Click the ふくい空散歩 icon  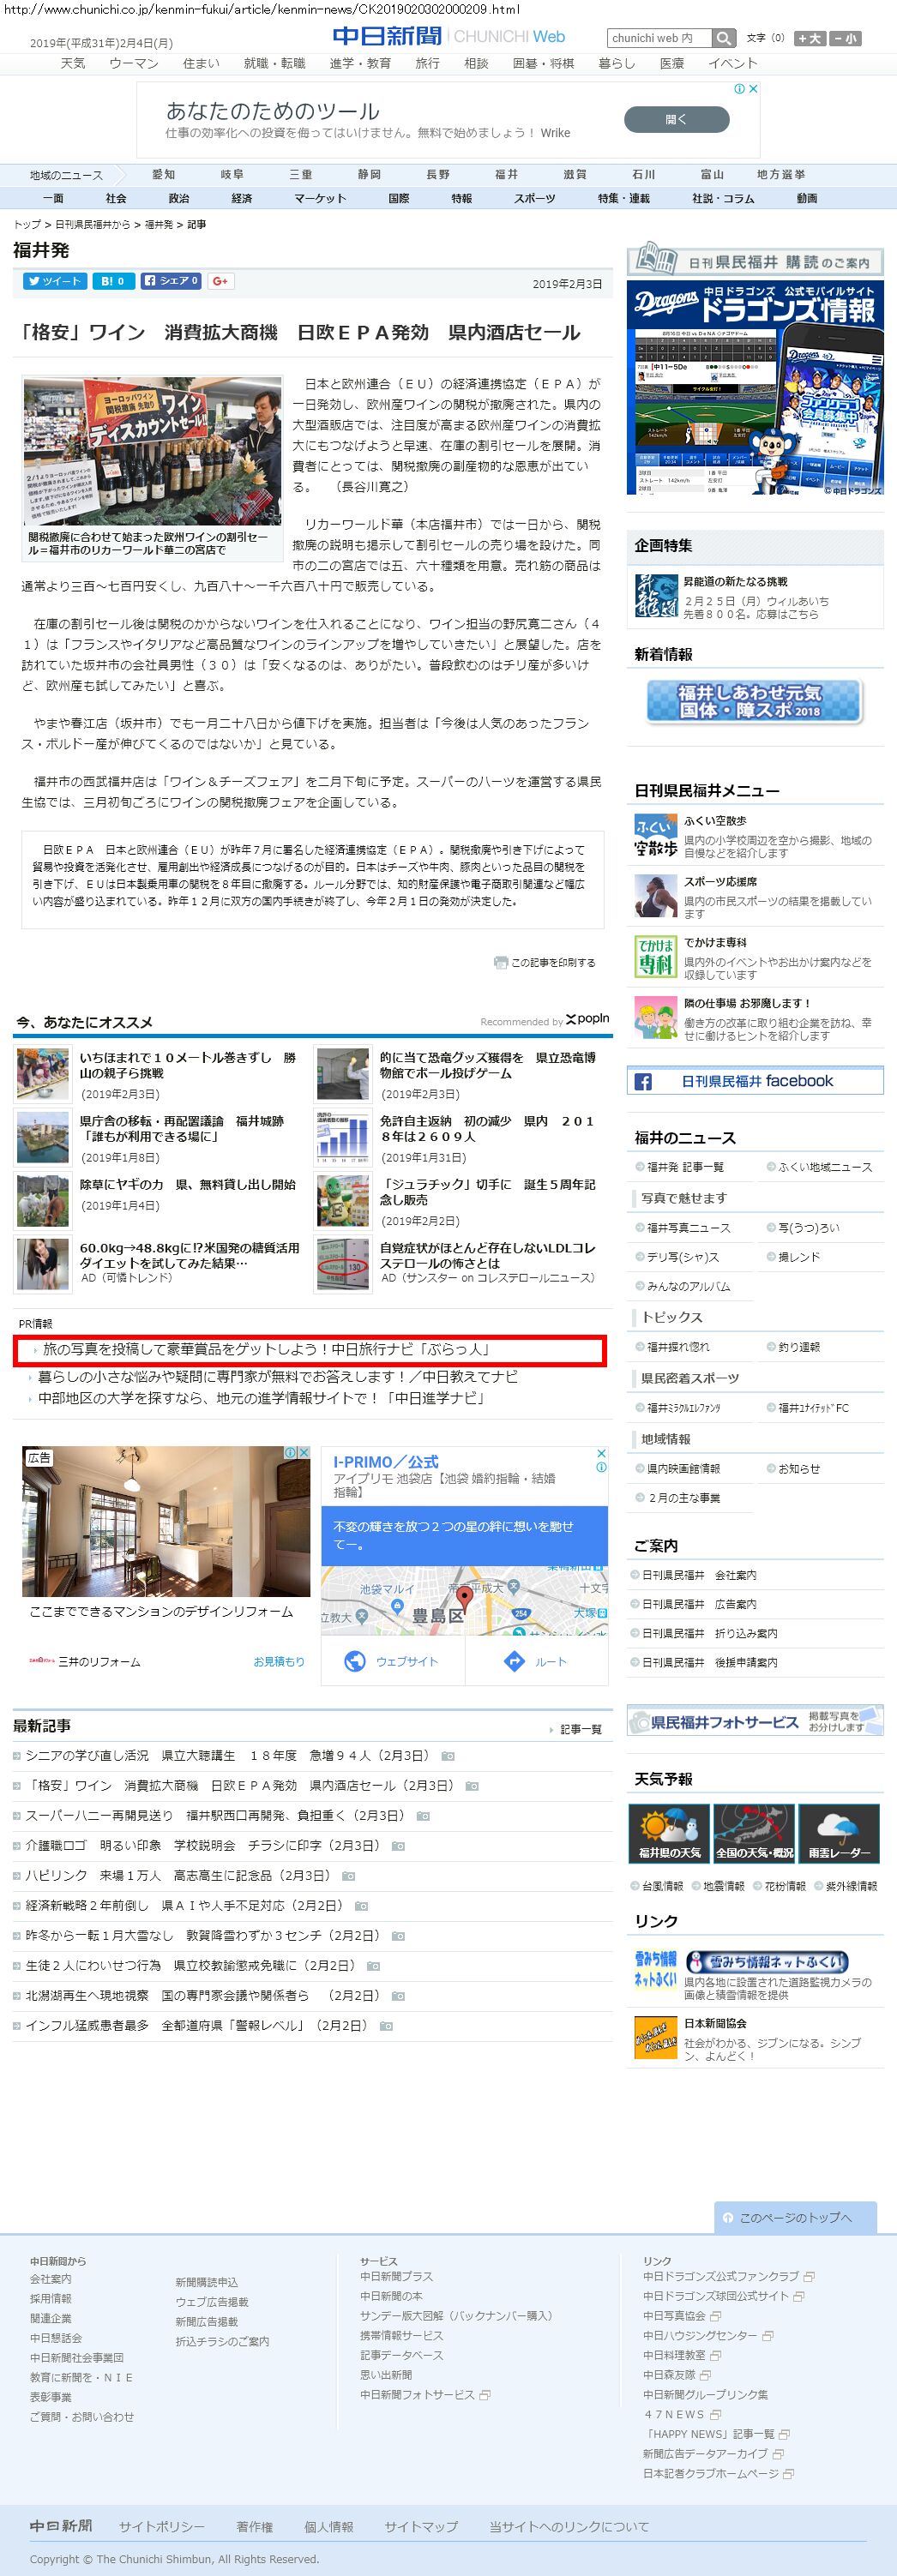(656, 836)
